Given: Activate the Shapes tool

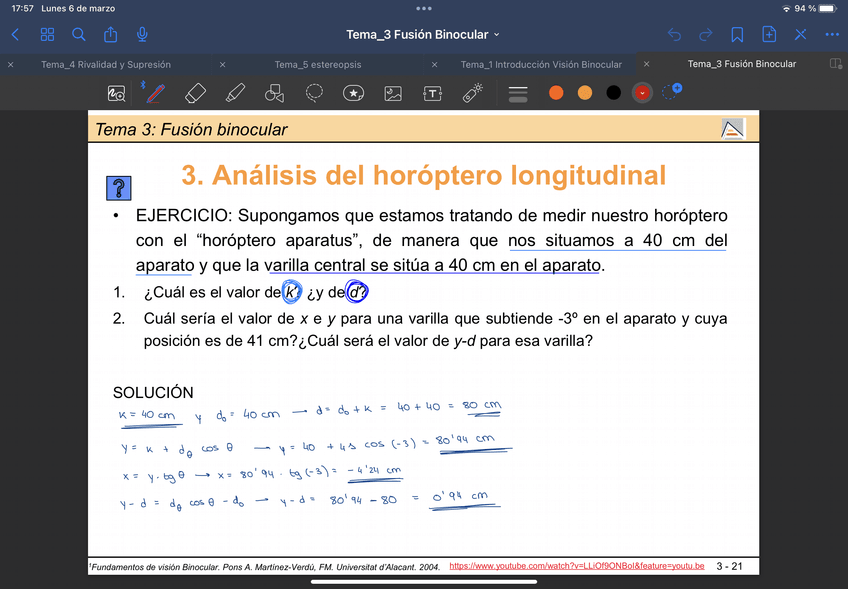Looking at the screenshot, I should click(x=274, y=93).
